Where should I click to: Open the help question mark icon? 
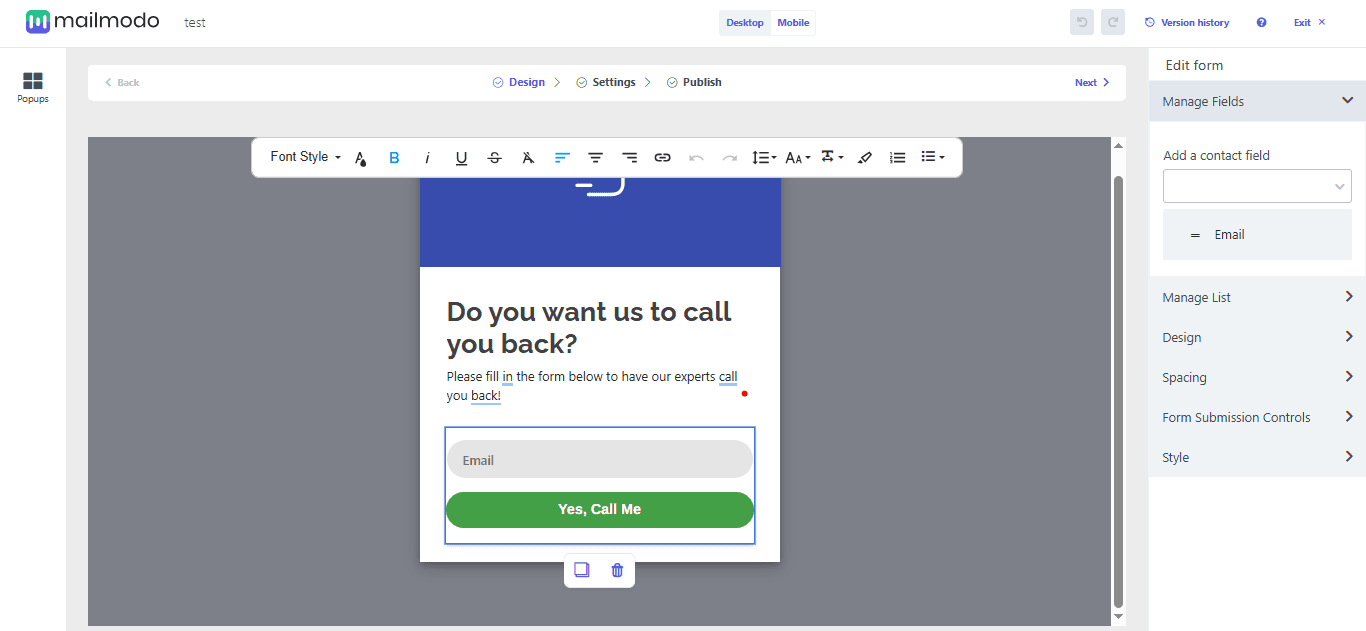click(1261, 22)
